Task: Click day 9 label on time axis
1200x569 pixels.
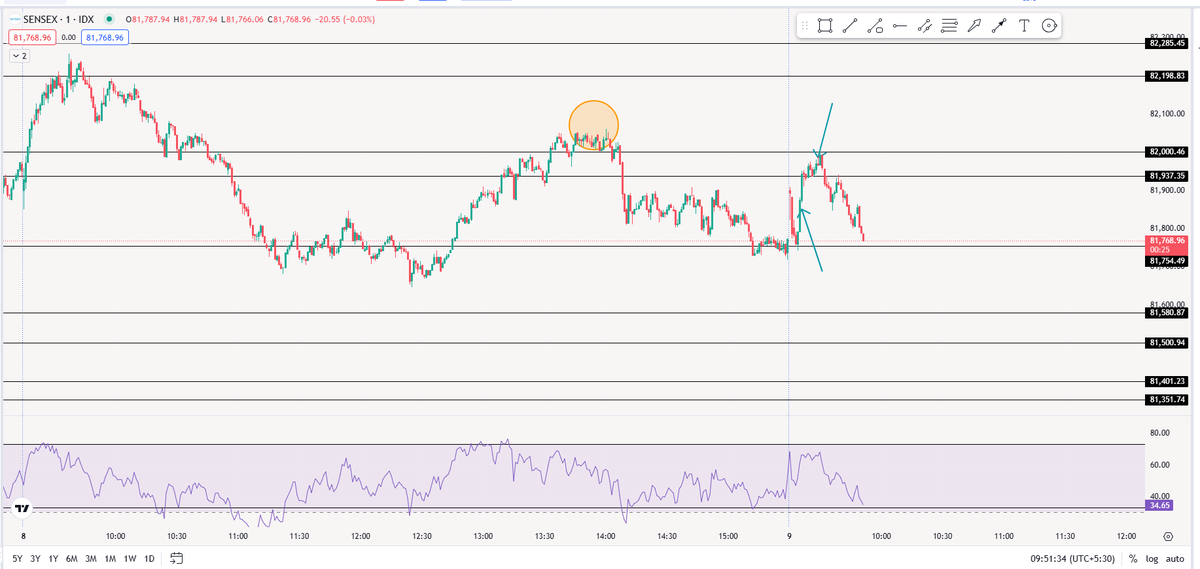Action: click(790, 537)
